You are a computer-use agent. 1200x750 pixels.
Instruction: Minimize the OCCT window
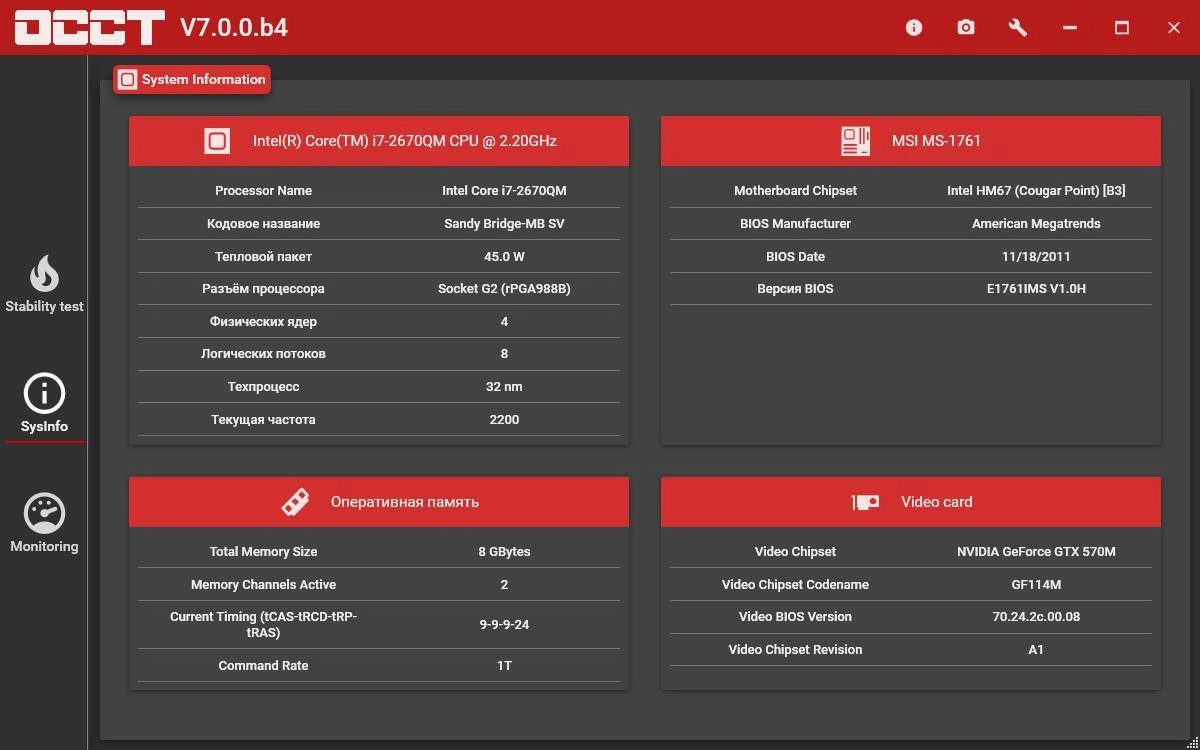click(1070, 27)
